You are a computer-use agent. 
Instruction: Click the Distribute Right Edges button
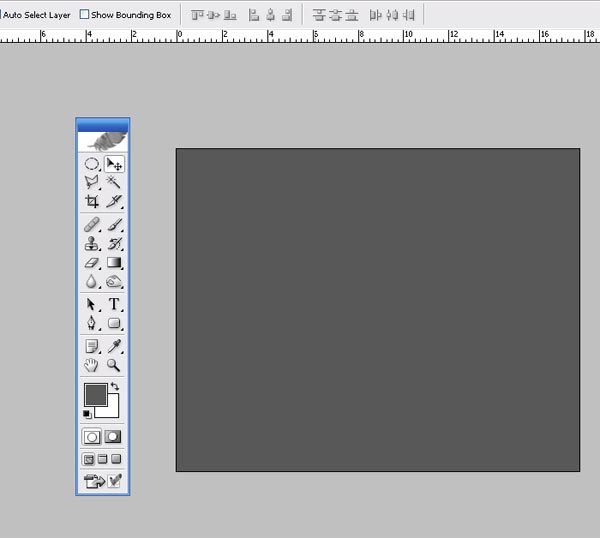pos(409,15)
